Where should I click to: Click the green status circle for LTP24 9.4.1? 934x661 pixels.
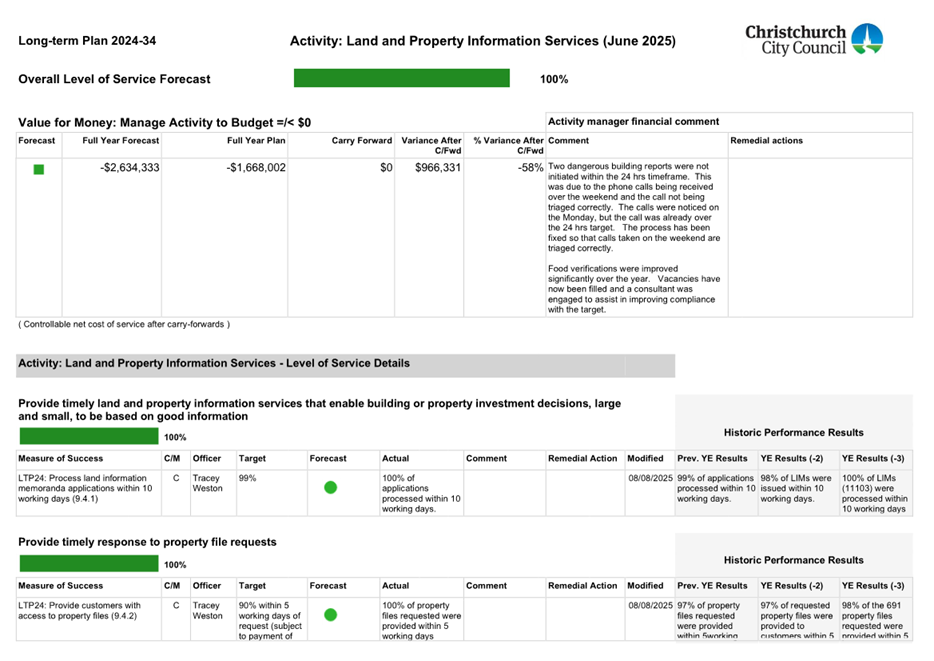pos(330,488)
